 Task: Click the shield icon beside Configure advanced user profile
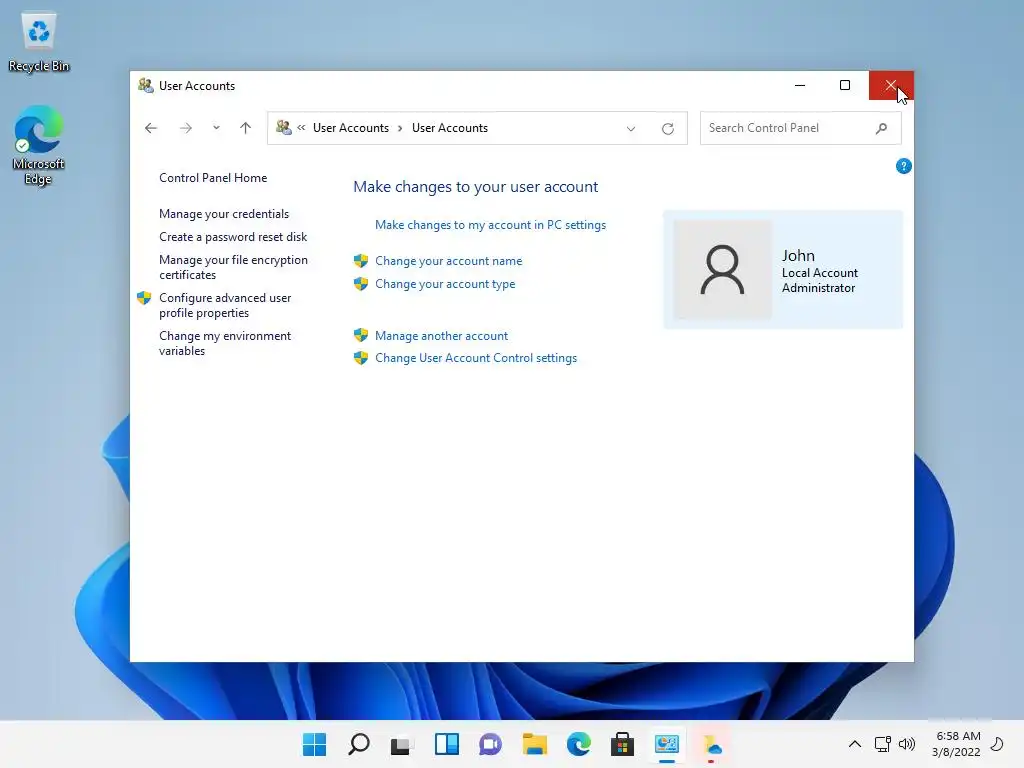point(144,298)
